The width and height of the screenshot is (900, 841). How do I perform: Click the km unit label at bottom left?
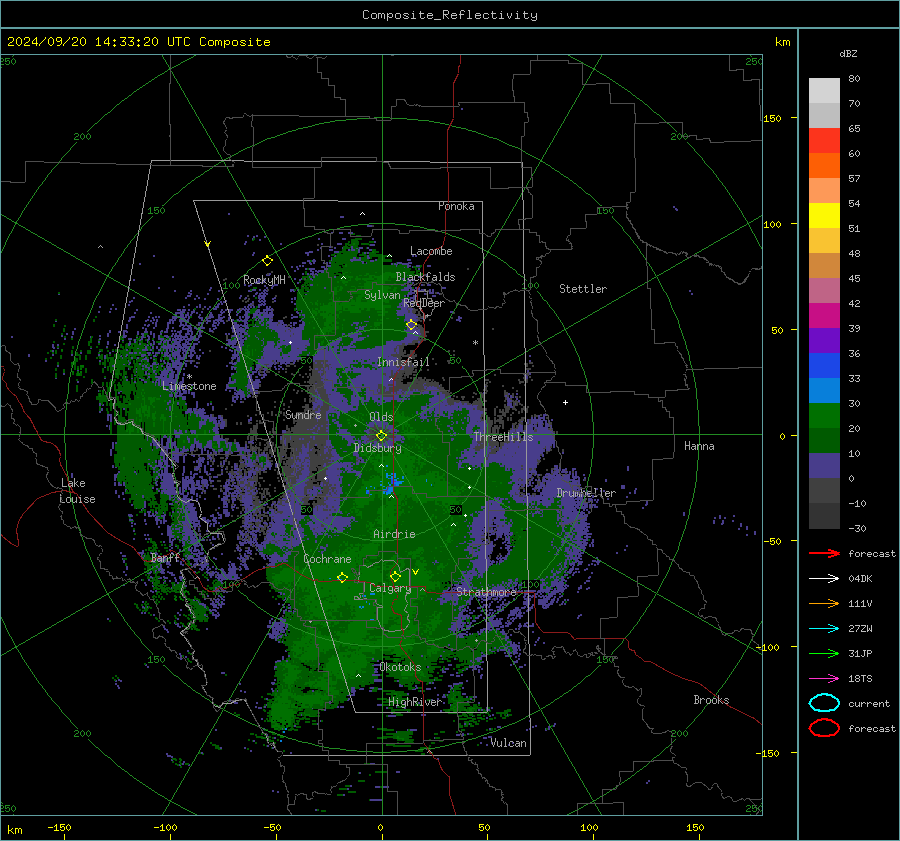[14, 830]
